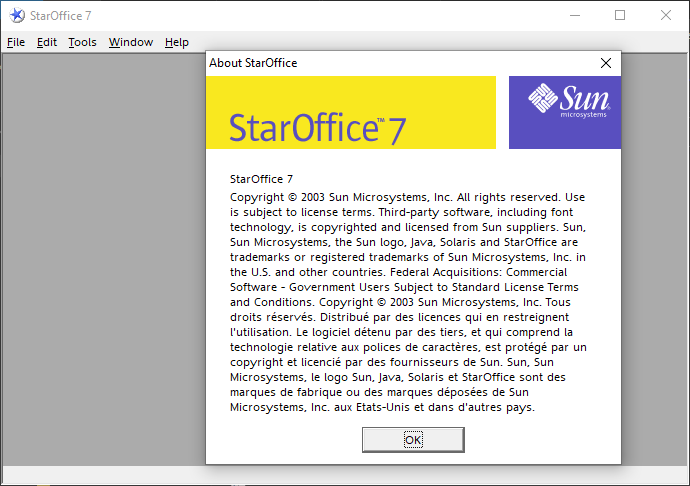Close the StarOffice 7 main window
Screen dimensions: 690x486
tap(666, 15)
